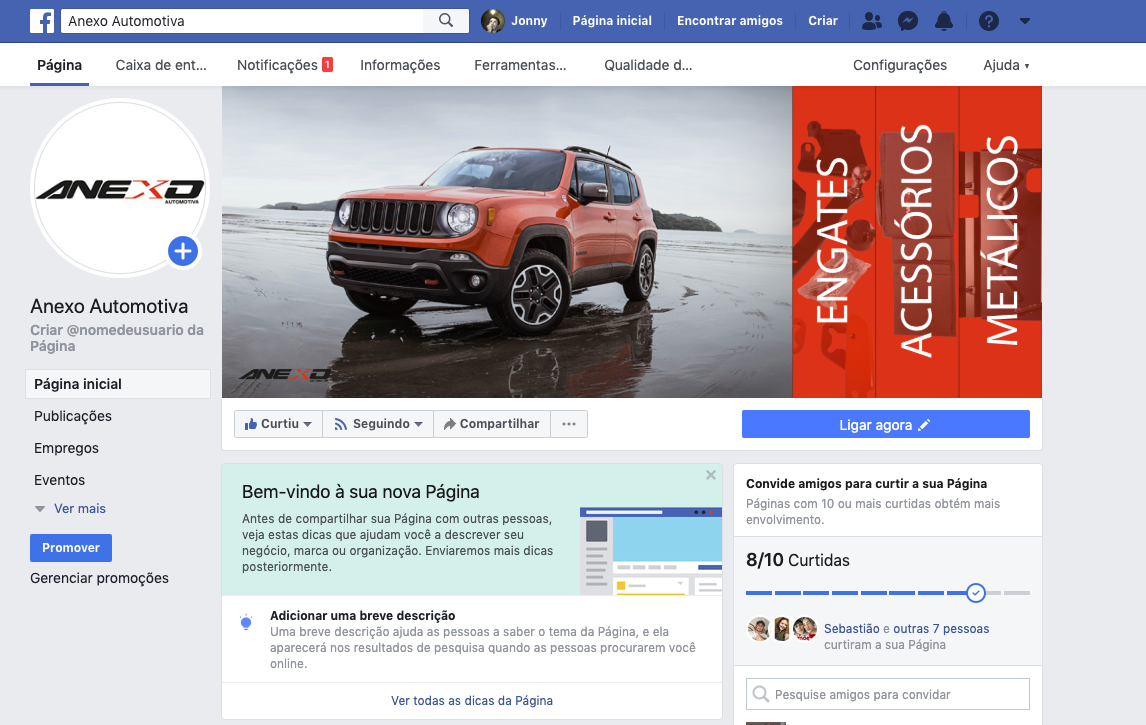This screenshot has width=1146, height=725.
Task: Open the account dropdown arrow
Action: pyautogui.click(x=1025, y=21)
